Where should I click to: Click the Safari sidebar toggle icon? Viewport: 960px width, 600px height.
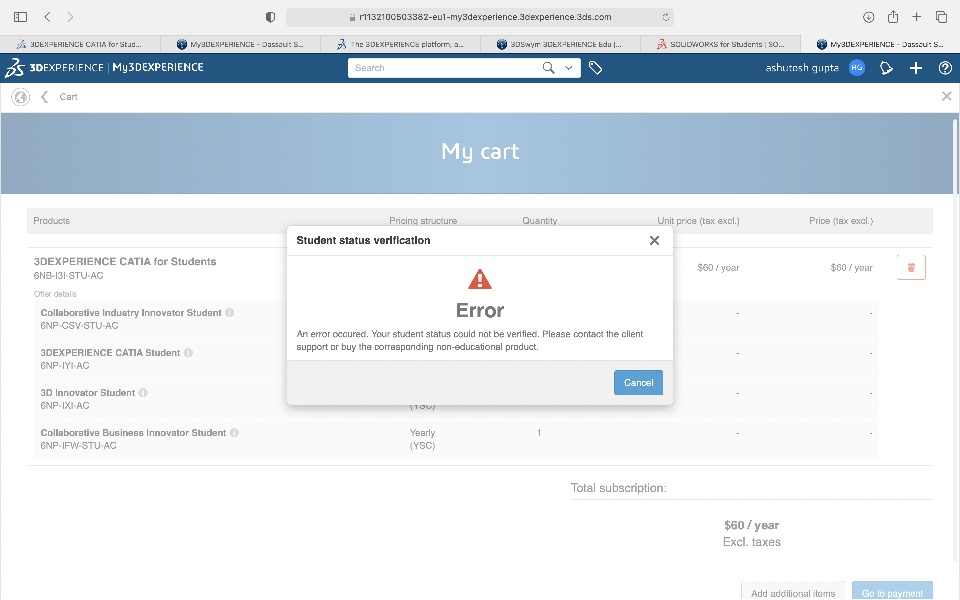point(20,17)
